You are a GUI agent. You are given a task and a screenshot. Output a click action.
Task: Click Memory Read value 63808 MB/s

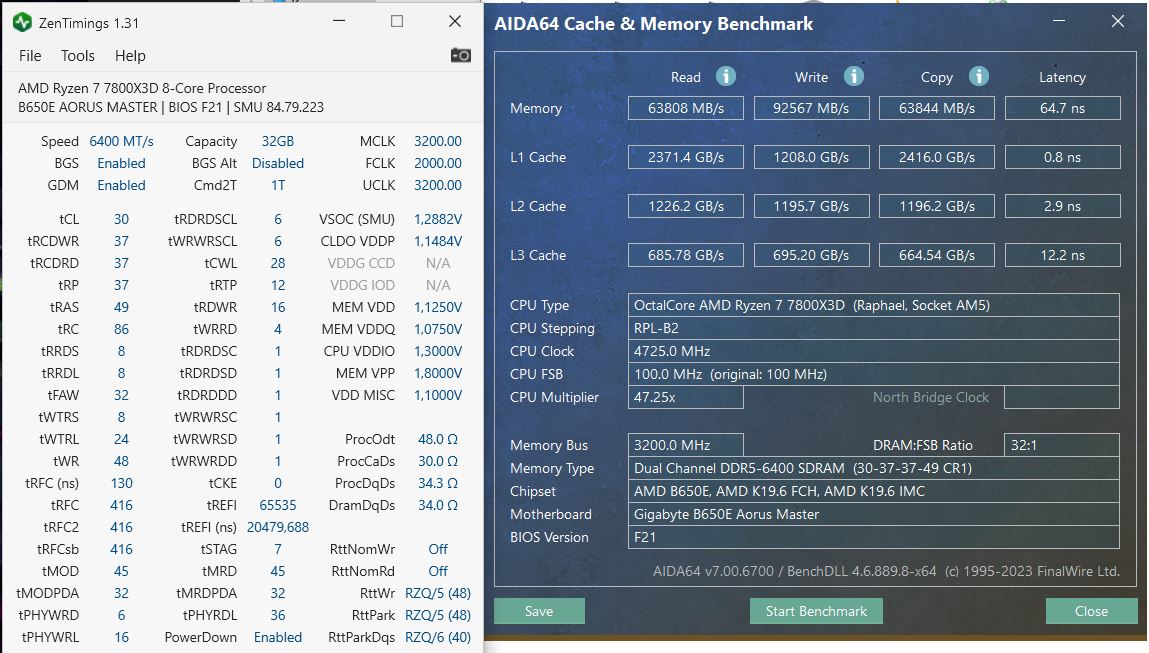click(x=686, y=108)
